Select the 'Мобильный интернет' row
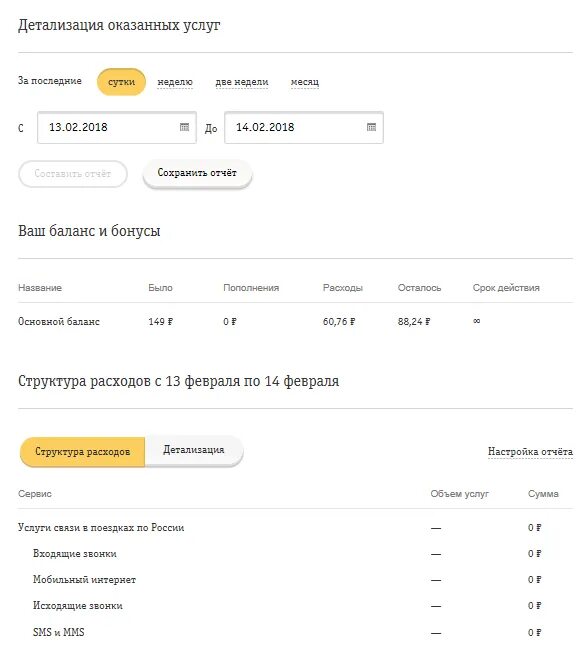 coord(296,580)
